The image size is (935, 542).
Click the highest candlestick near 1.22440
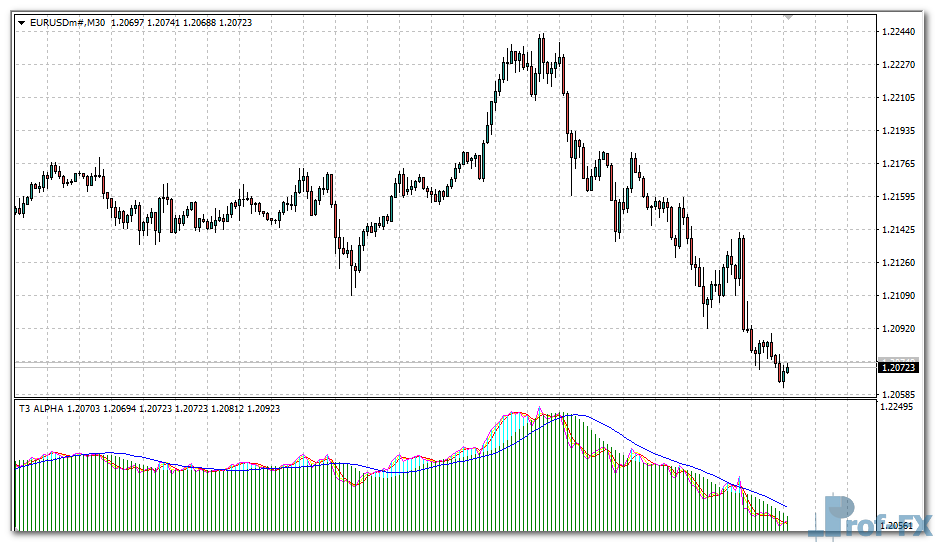(541, 50)
